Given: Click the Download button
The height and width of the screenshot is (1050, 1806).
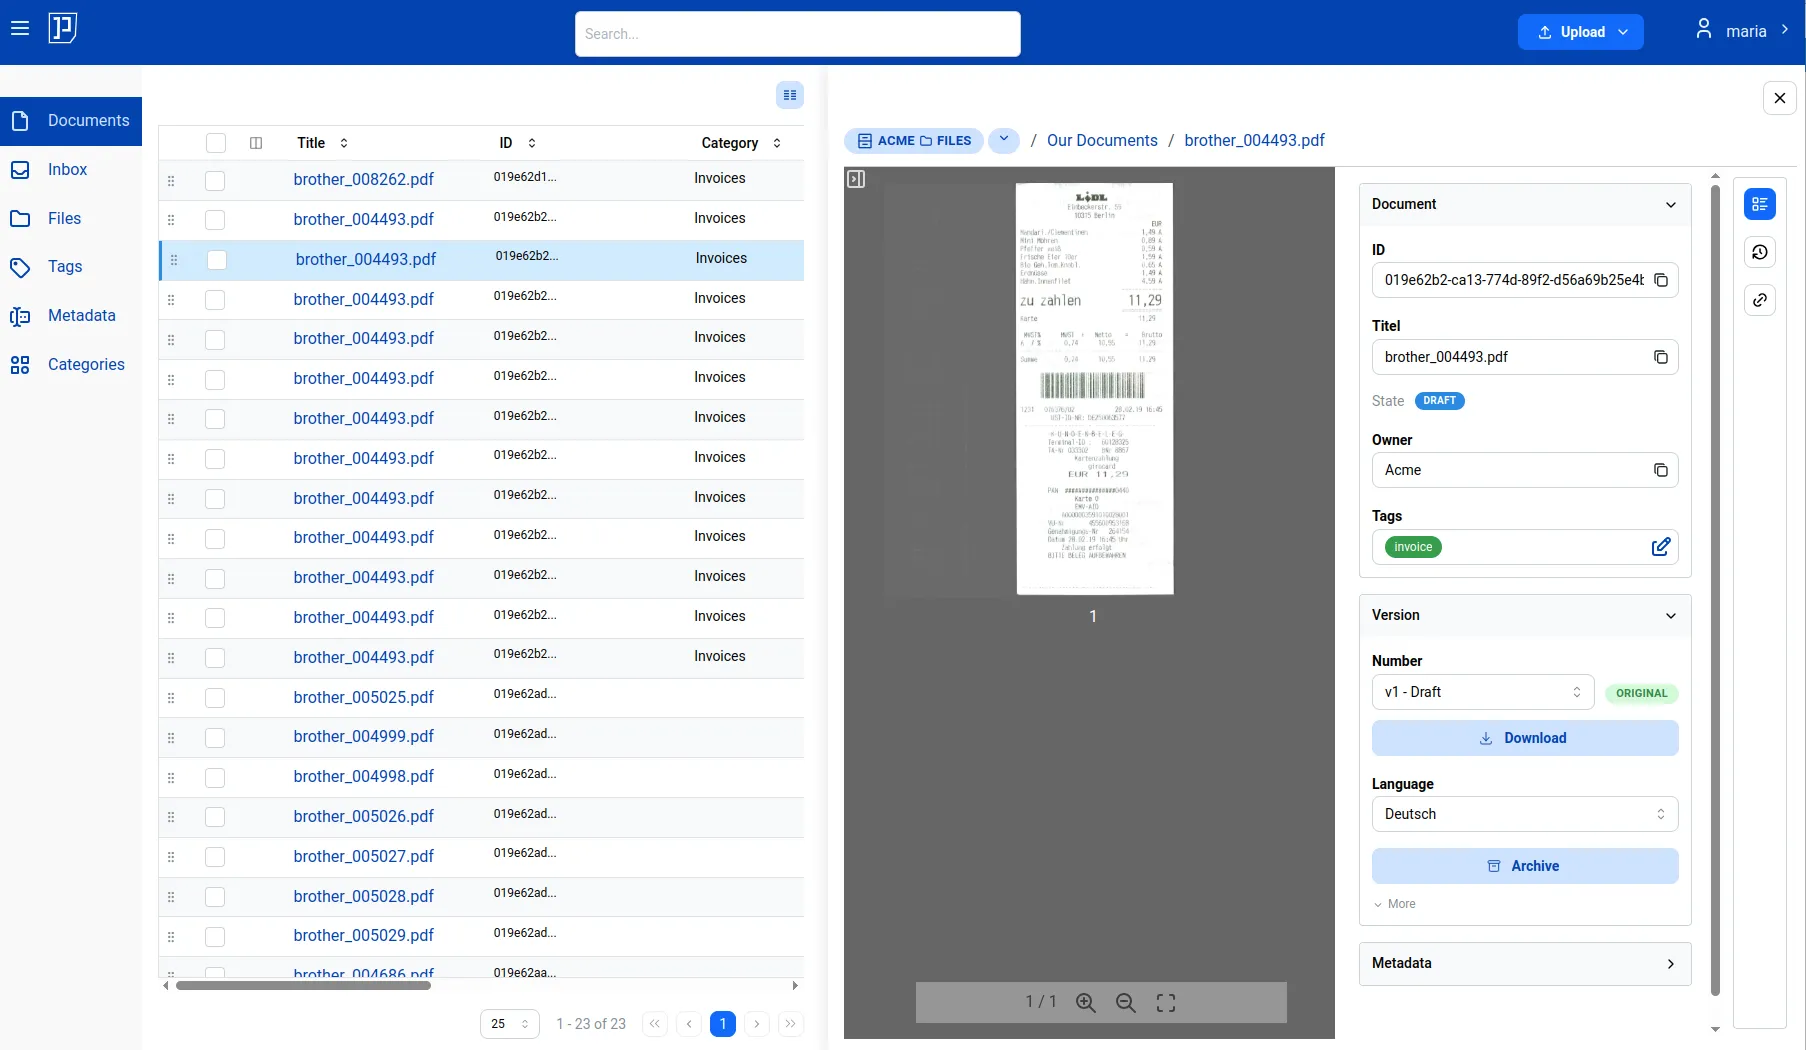Looking at the screenshot, I should point(1525,738).
